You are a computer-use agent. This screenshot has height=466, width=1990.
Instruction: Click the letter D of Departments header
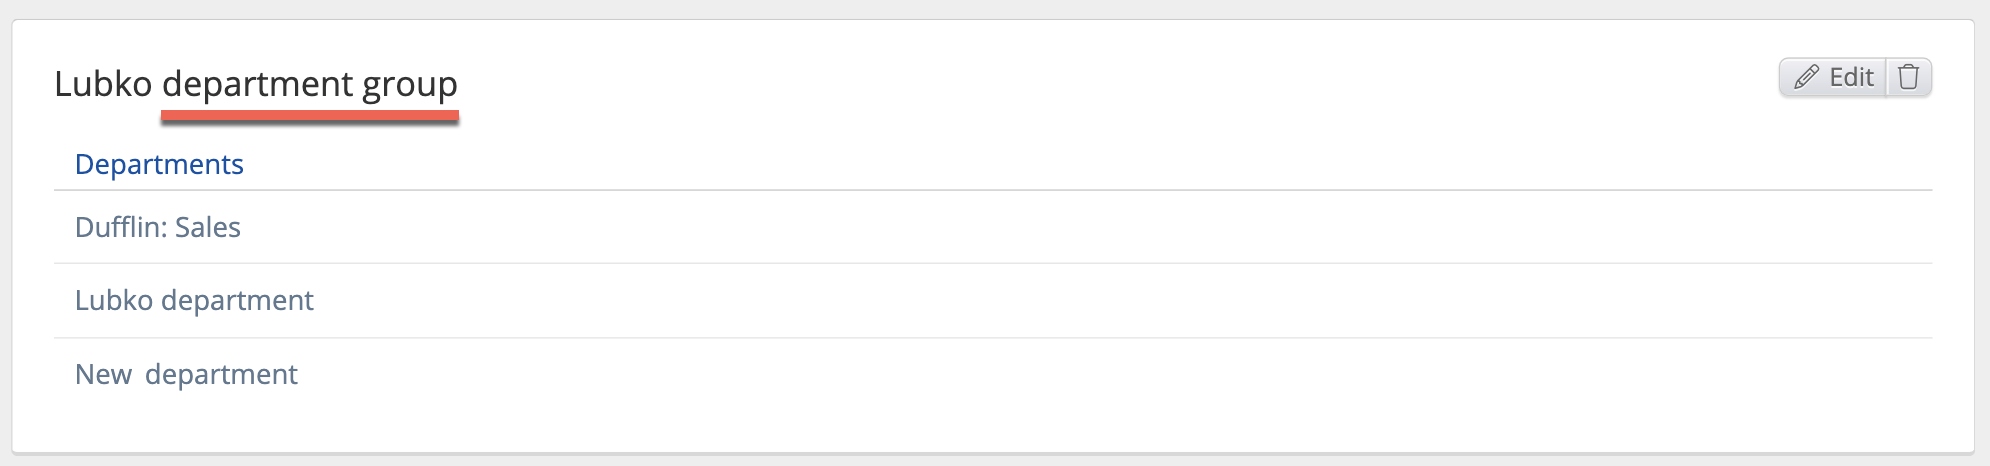[x=84, y=164]
